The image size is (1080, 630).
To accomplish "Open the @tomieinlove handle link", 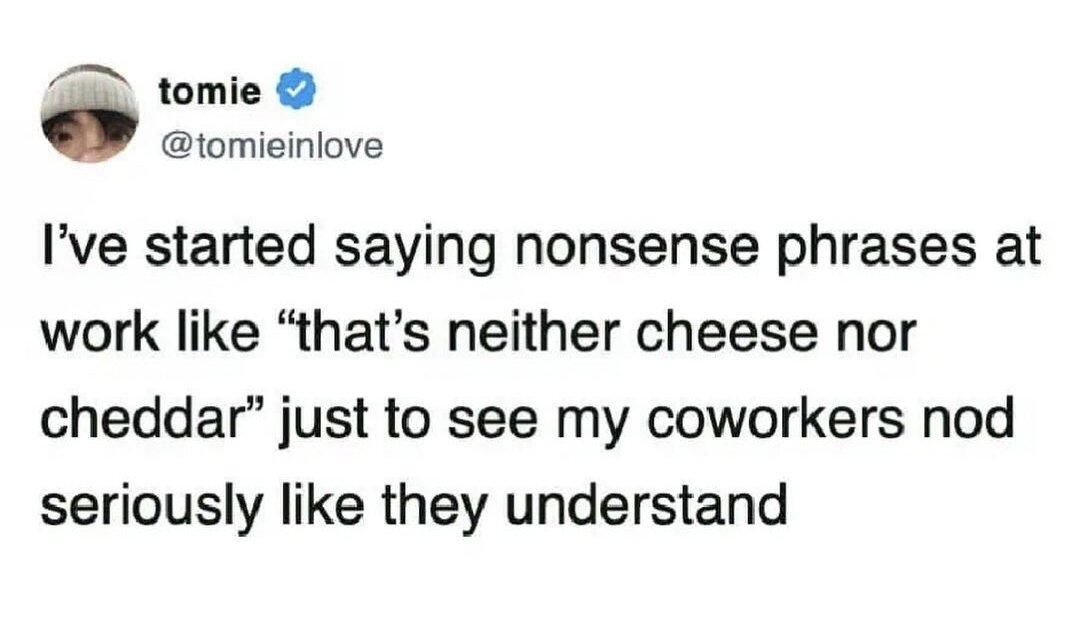I will 270,146.
